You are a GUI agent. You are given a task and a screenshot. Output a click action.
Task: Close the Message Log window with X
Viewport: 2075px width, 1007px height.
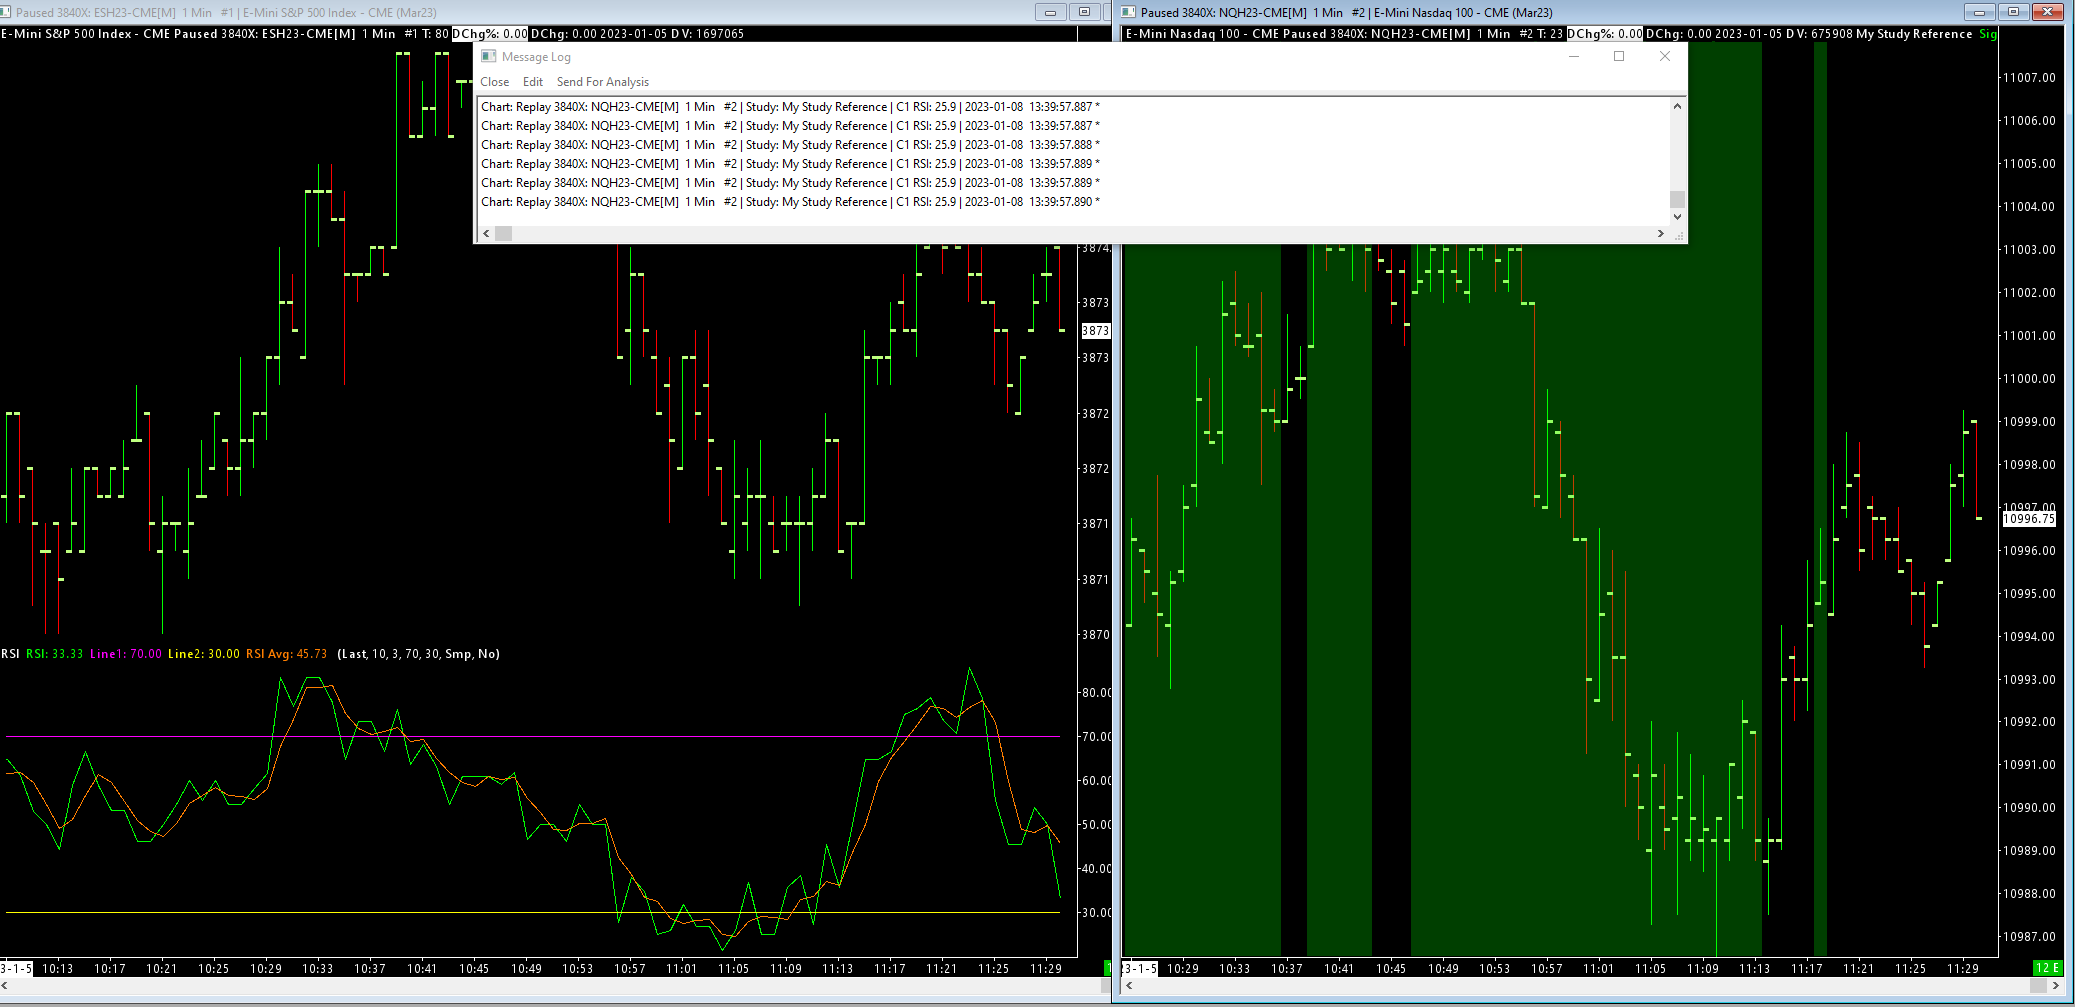pyautogui.click(x=1665, y=56)
